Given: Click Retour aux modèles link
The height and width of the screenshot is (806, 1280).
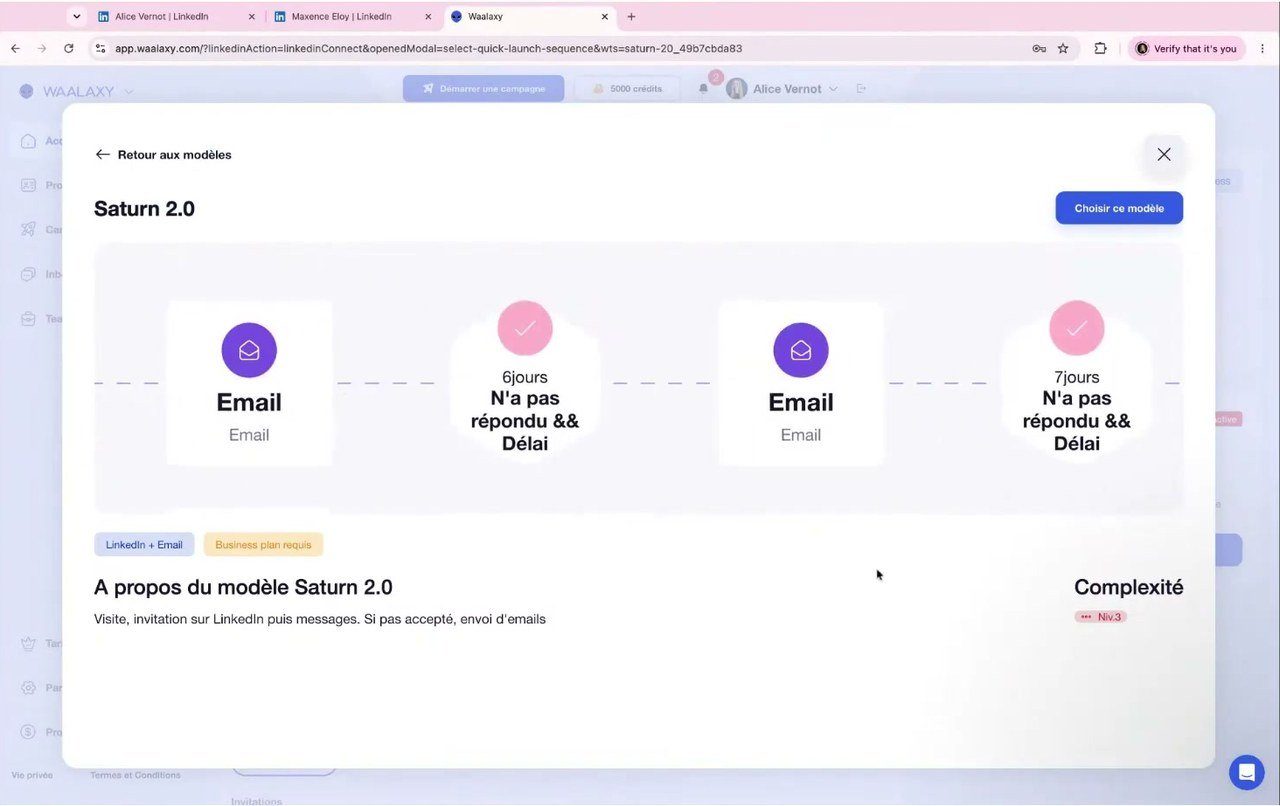Looking at the screenshot, I should [174, 155].
